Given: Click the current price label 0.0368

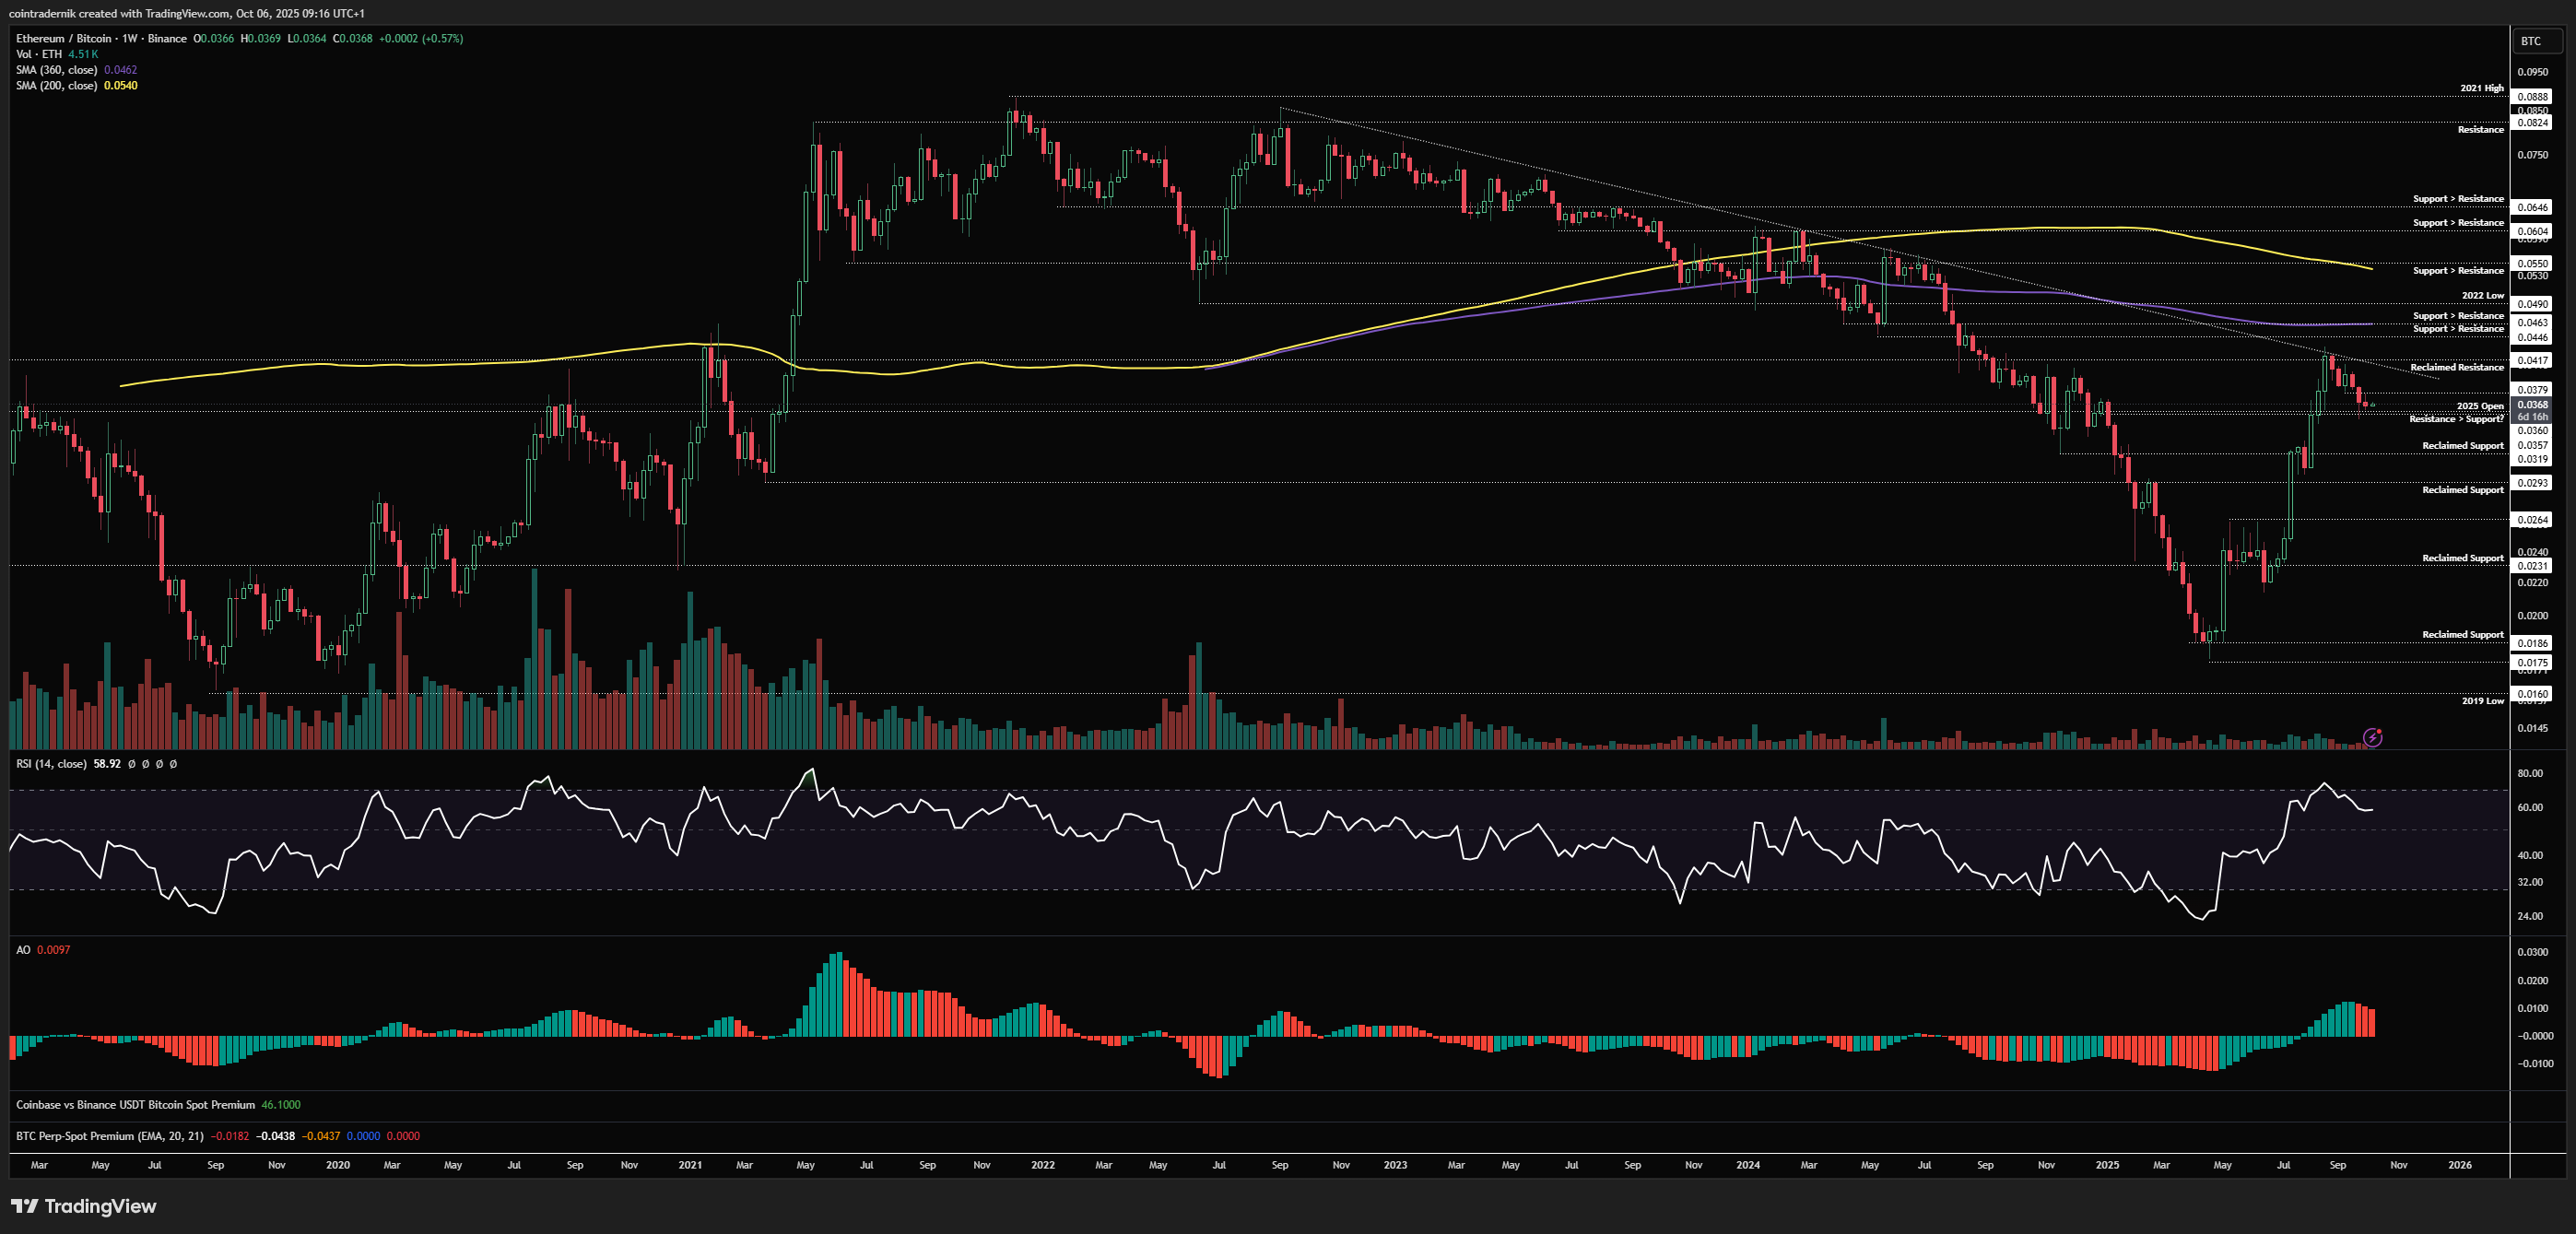Looking at the screenshot, I should click(x=2533, y=404).
